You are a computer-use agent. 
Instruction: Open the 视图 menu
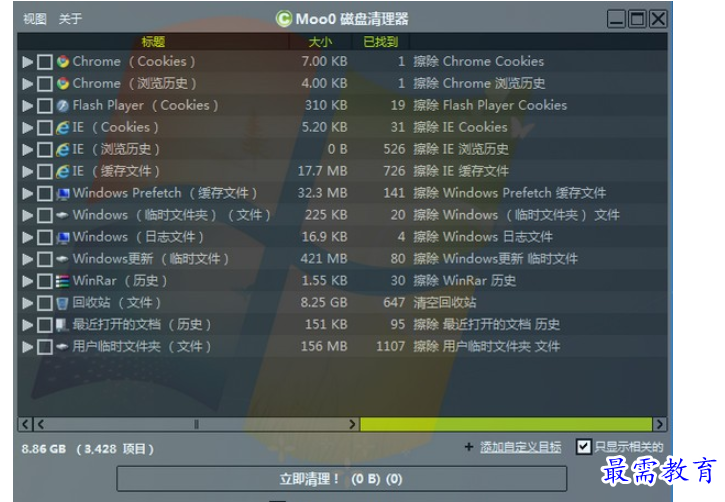[35, 19]
